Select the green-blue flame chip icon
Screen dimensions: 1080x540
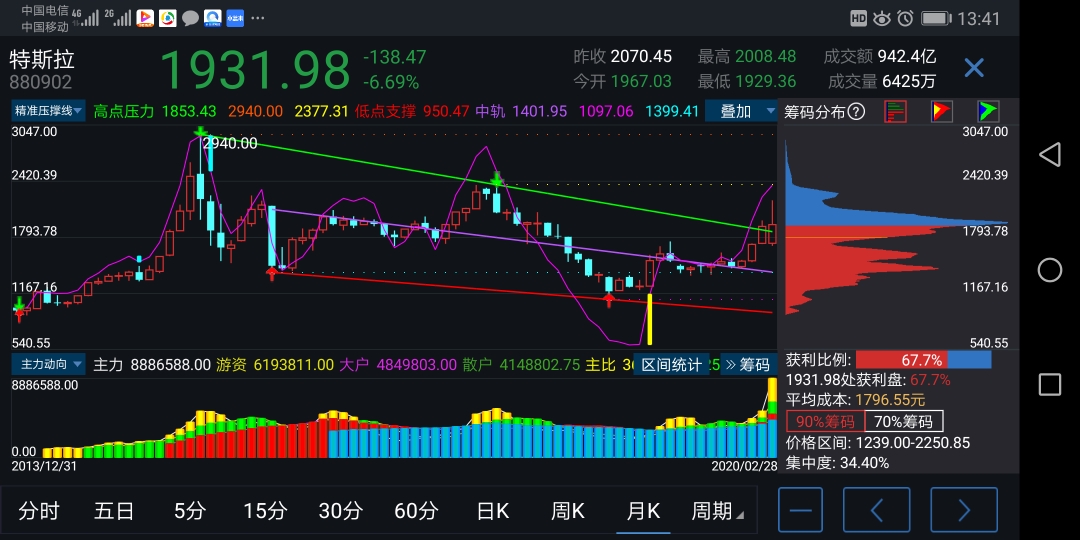(x=988, y=112)
